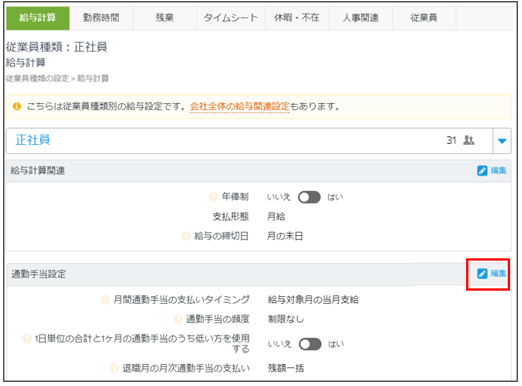The height and width of the screenshot is (386, 522).
Task: Click edit pencil icon in 給与計算関連 header
Action: [482, 171]
